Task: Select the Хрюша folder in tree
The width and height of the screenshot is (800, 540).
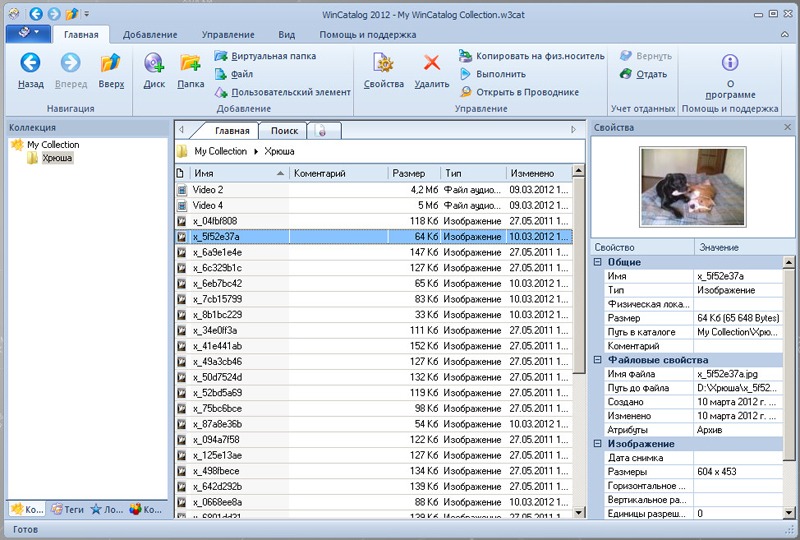Action: pyautogui.click(x=57, y=158)
